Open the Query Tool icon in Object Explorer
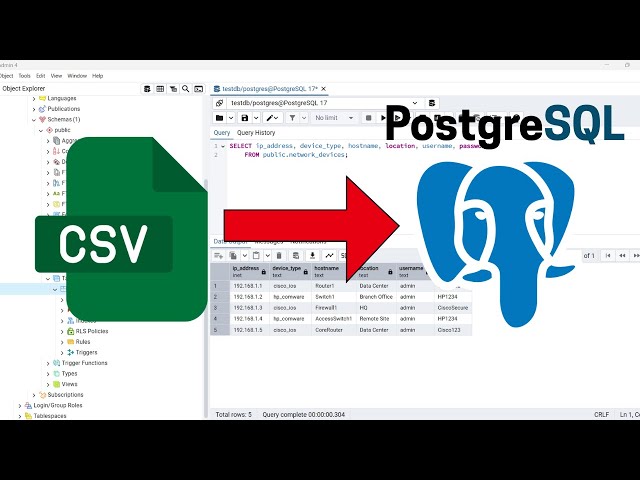Image resolution: width=640 pixels, height=480 pixels. (147, 89)
